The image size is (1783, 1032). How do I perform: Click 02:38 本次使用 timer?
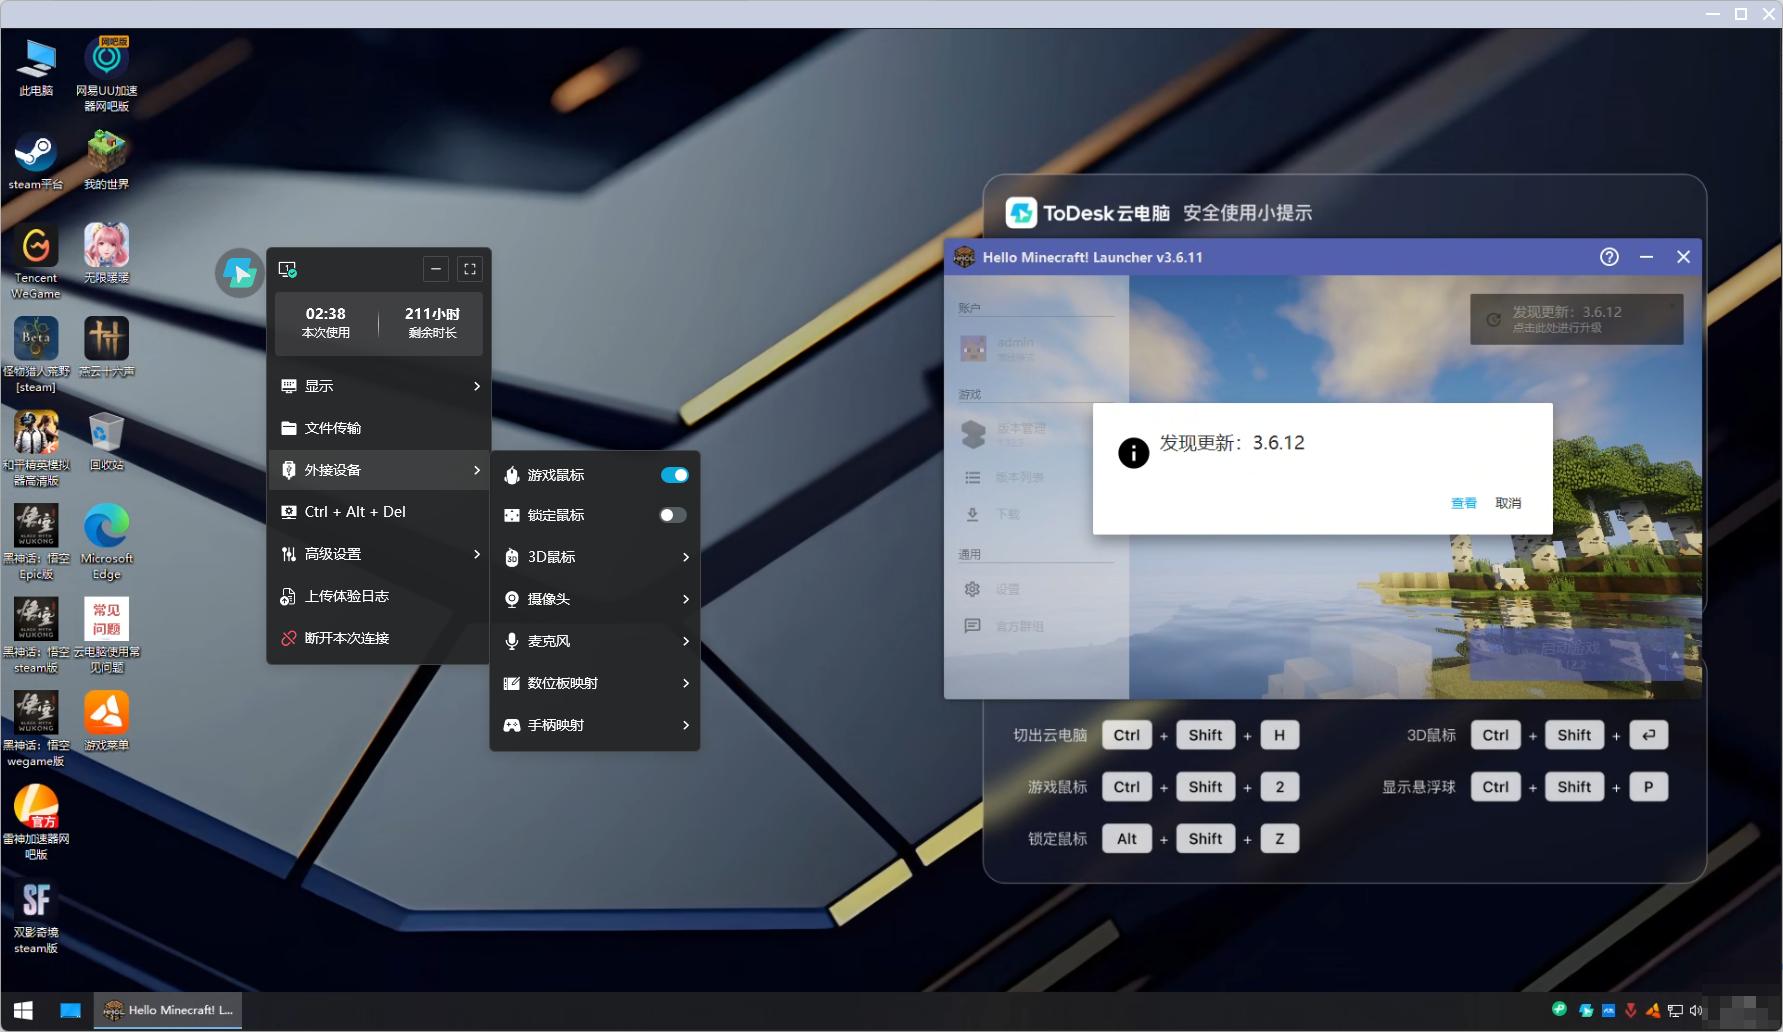click(x=326, y=322)
